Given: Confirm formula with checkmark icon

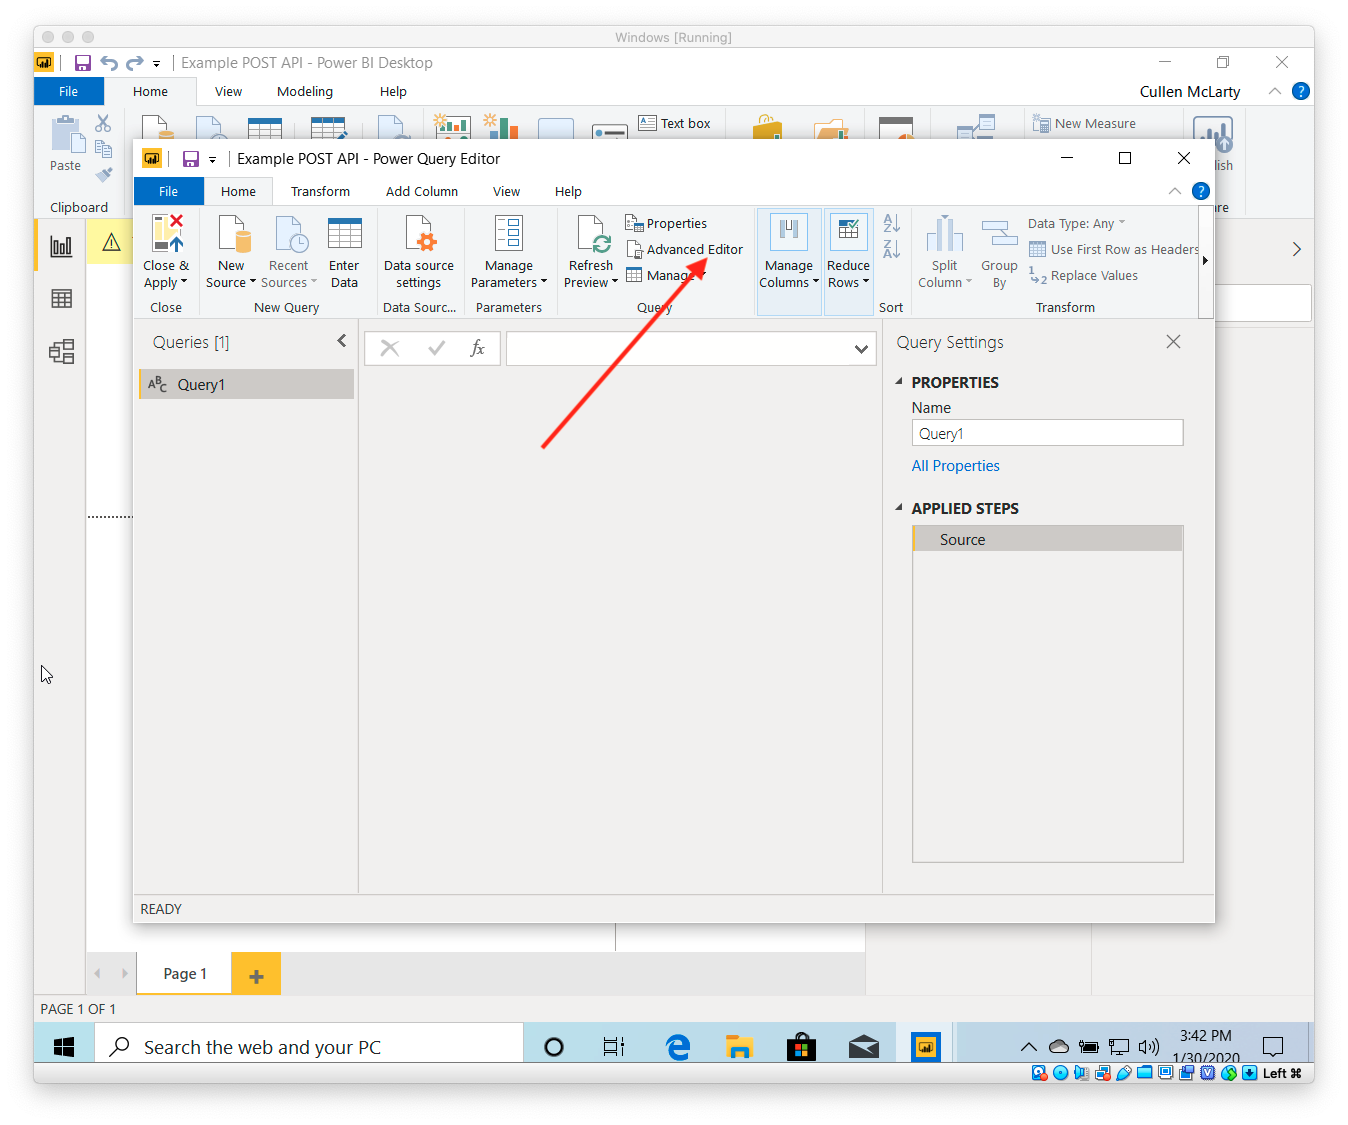Looking at the screenshot, I should click(436, 348).
